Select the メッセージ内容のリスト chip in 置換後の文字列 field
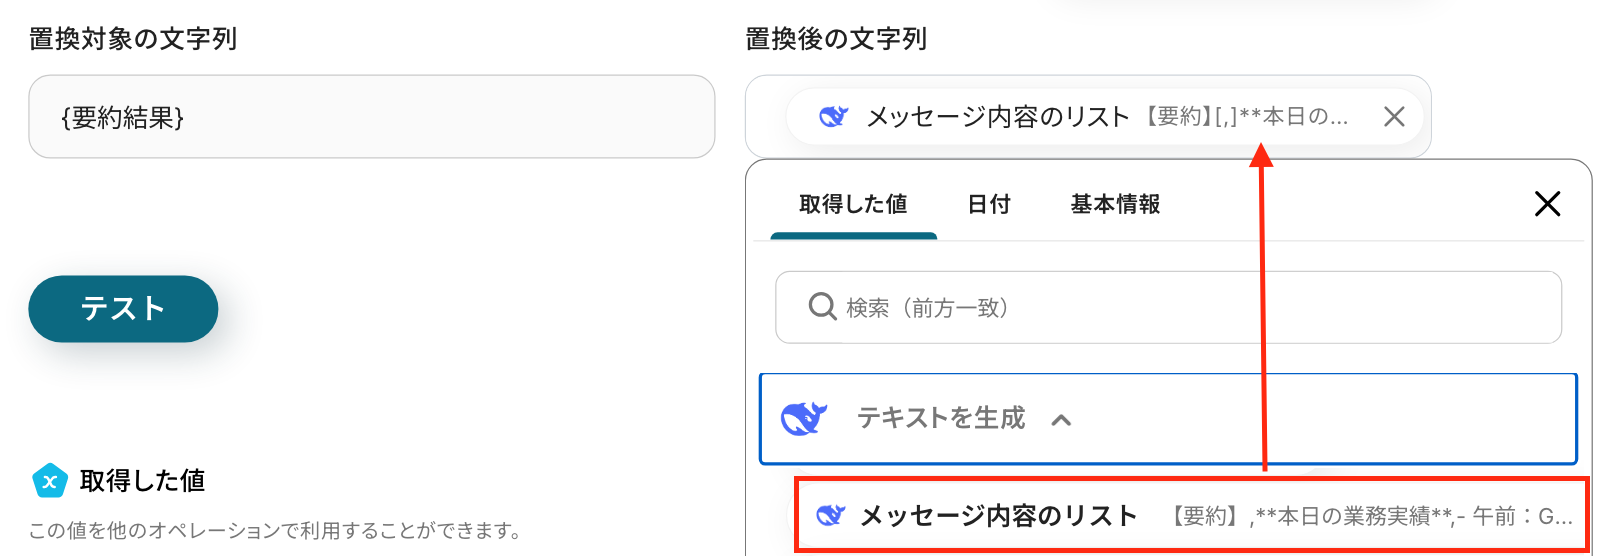The width and height of the screenshot is (1616, 556). pos(1104,117)
